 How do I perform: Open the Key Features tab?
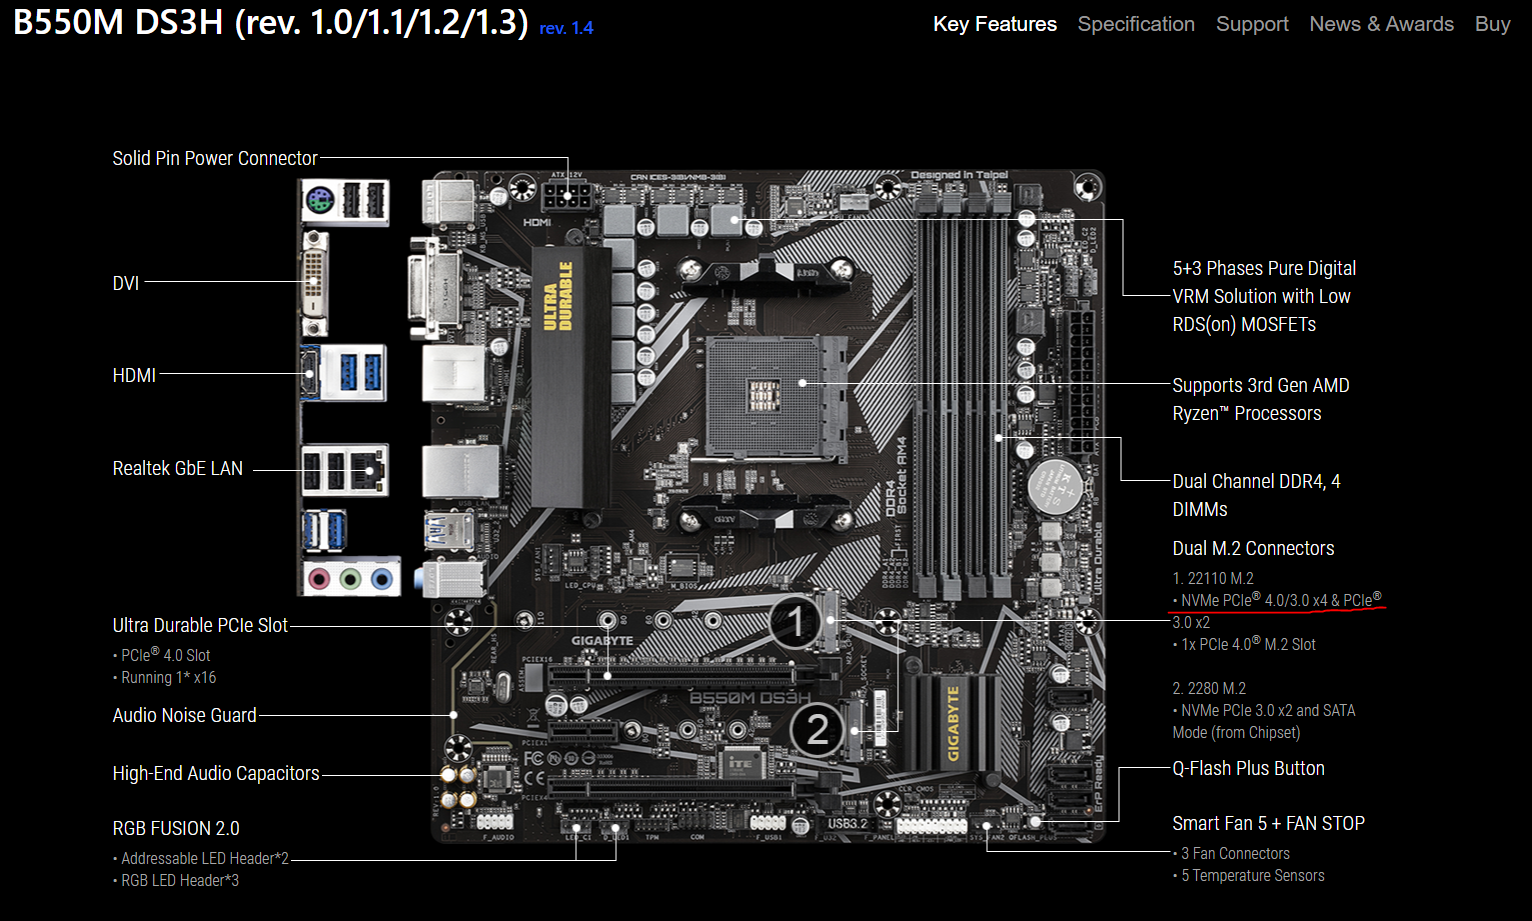994,24
